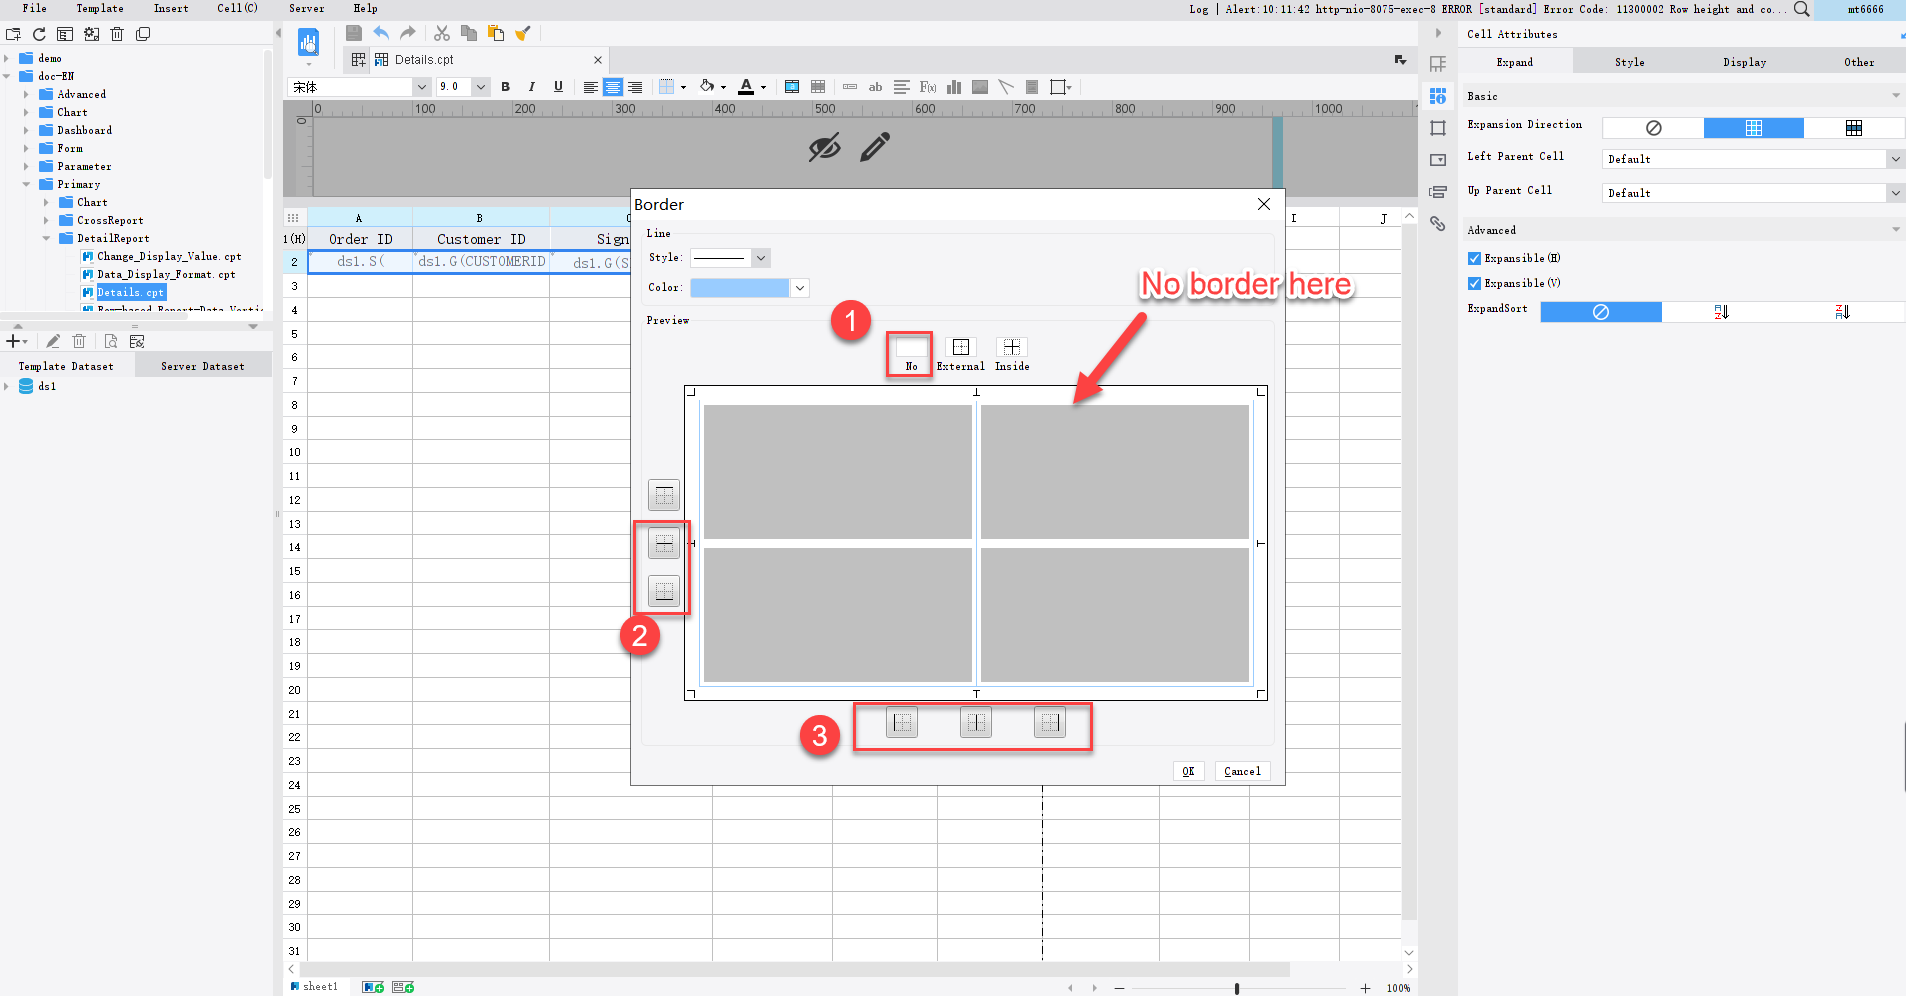Switch to the Display tab
The width and height of the screenshot is (1906, 996).
(1744, 62)
